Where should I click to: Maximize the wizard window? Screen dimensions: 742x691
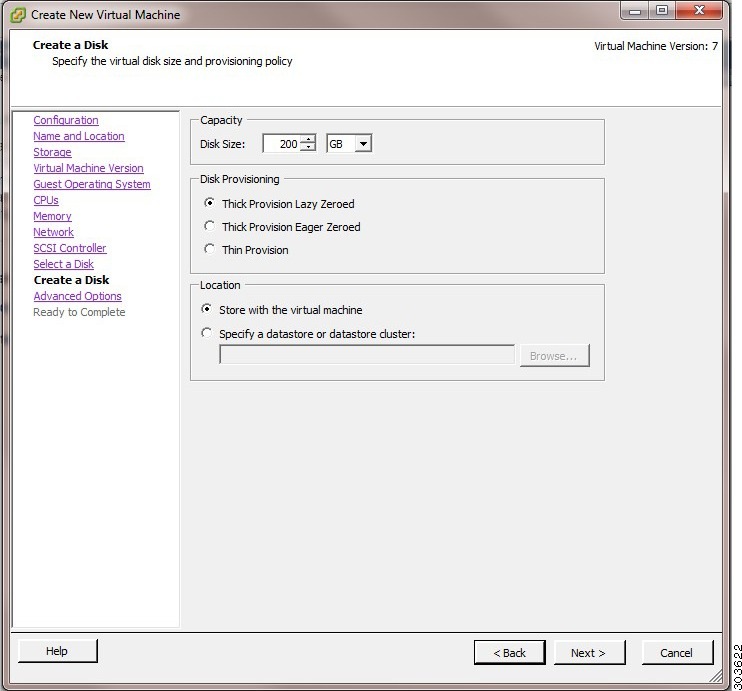pos(662,10)
